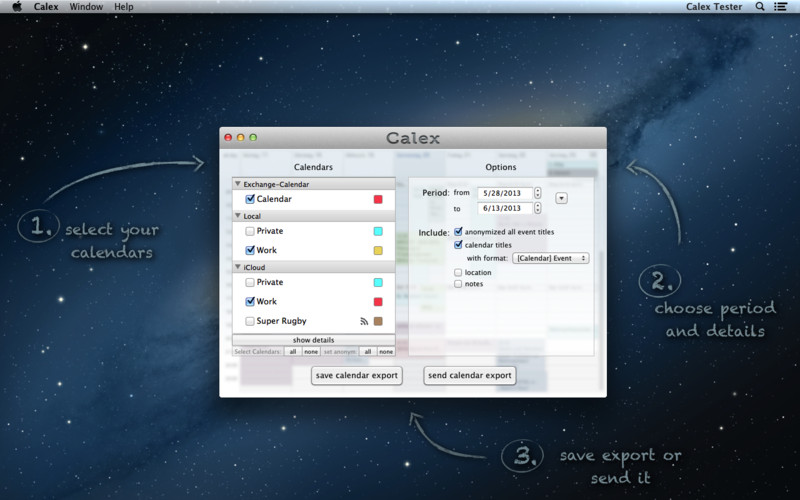This screenshot has height=500, width=800.
Task: Check the Super Rugby calendar checkbox
Action: click(x=250, y=321)
